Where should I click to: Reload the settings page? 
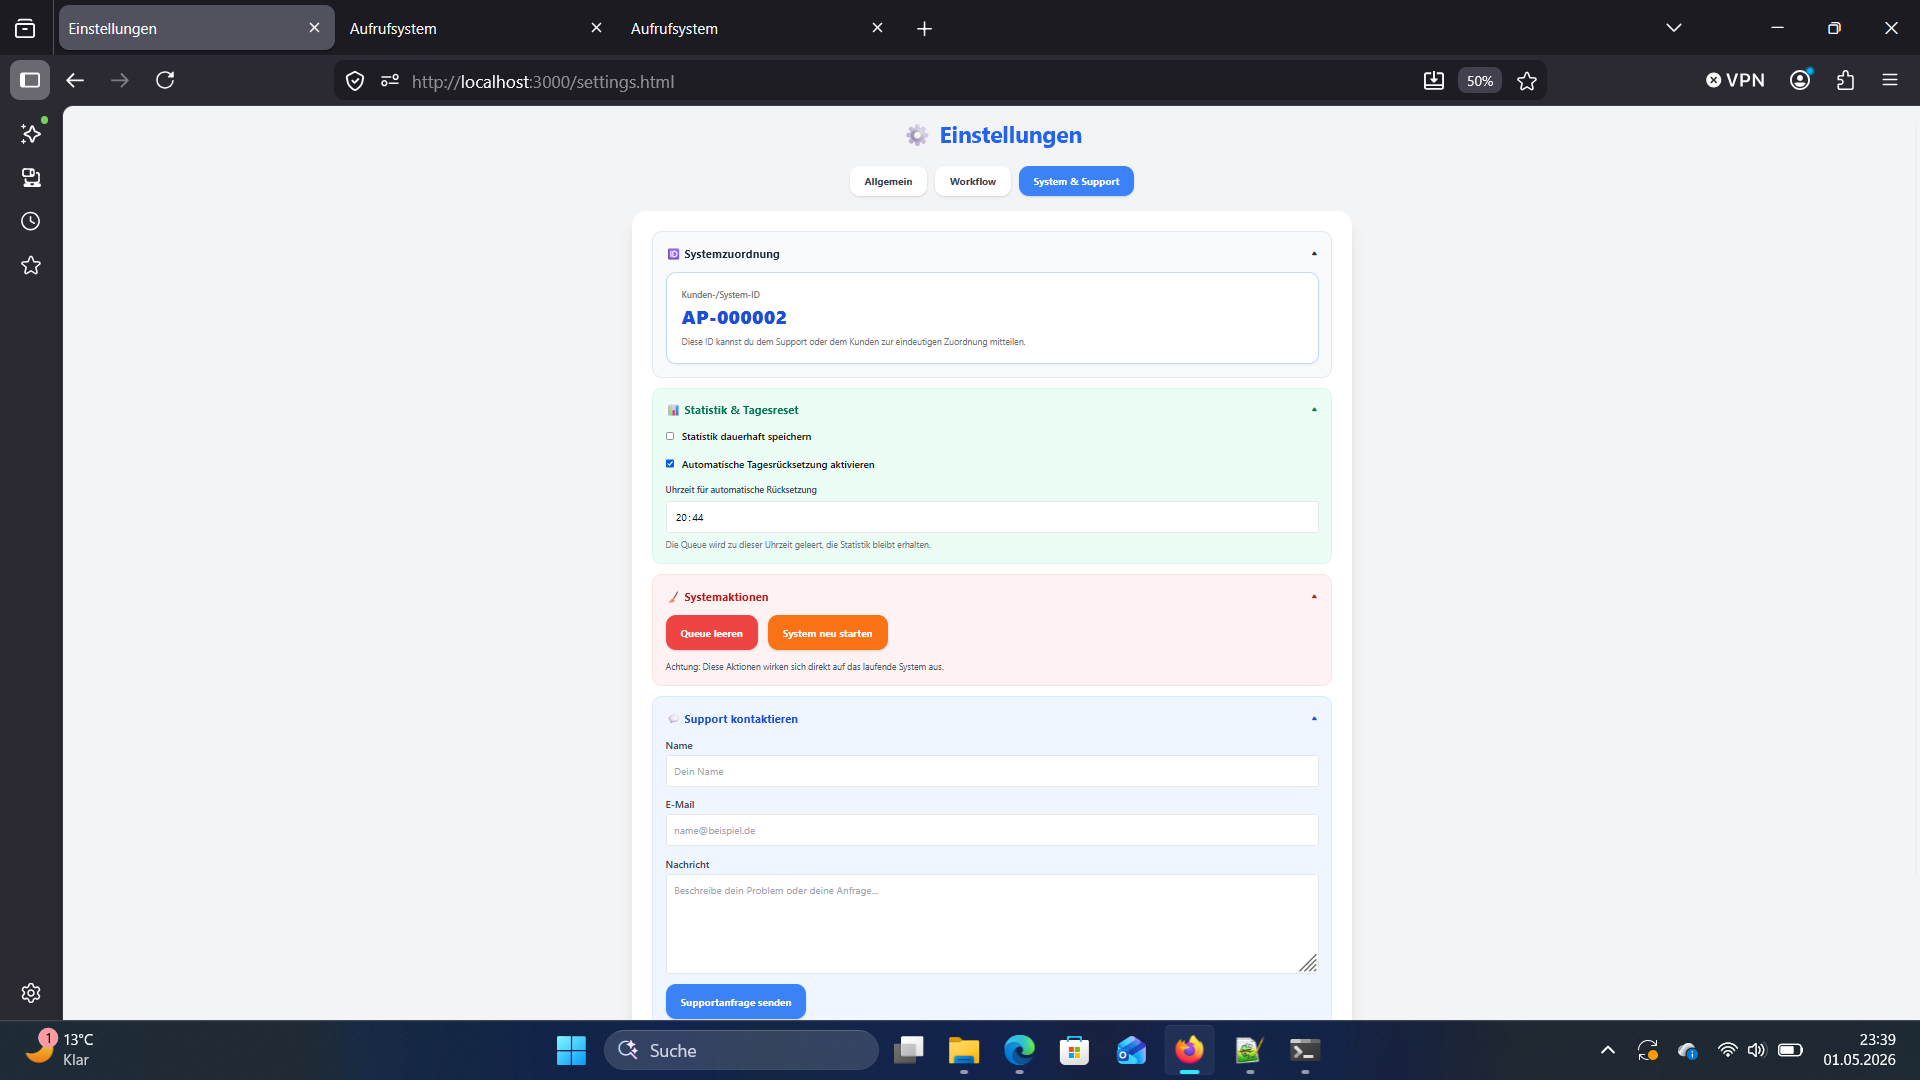[x=165, y=80]
